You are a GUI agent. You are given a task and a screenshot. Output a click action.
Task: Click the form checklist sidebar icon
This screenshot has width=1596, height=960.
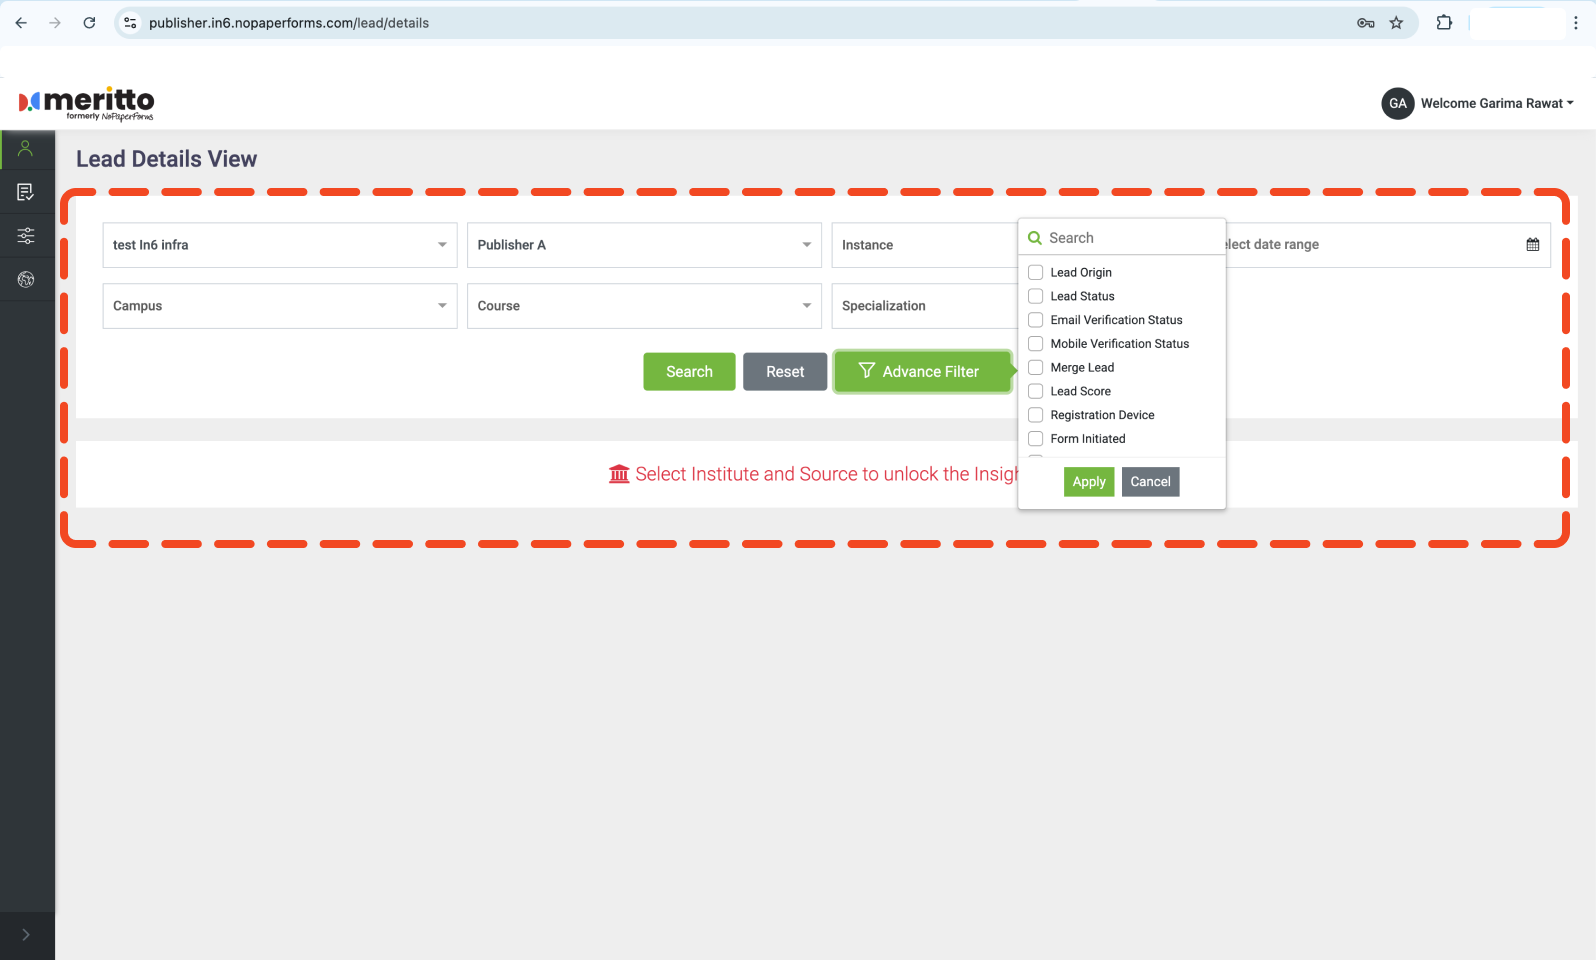click(26, 192)
